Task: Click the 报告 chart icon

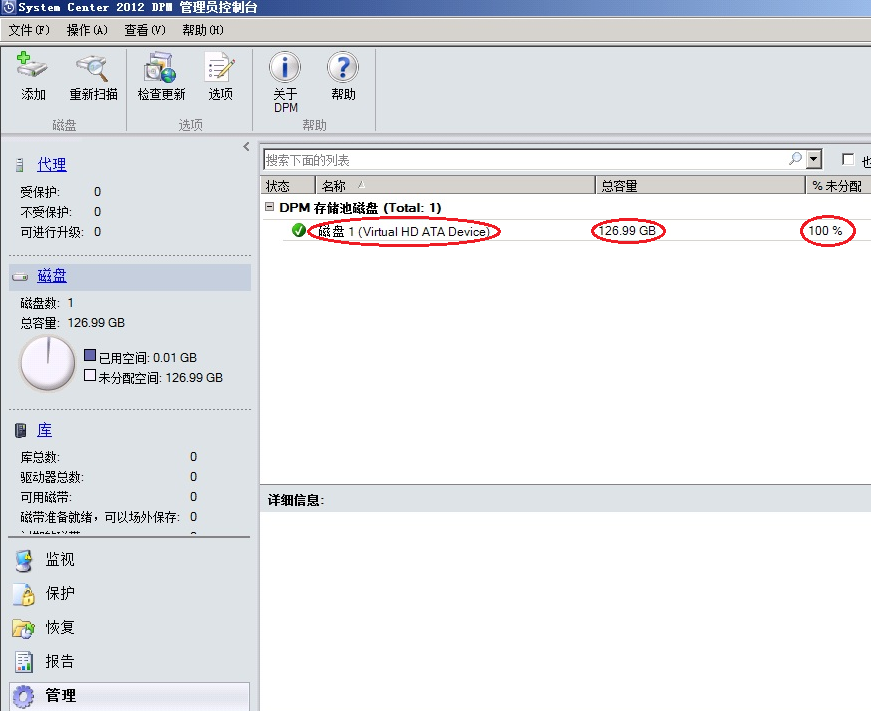Action: click(24, 662)
